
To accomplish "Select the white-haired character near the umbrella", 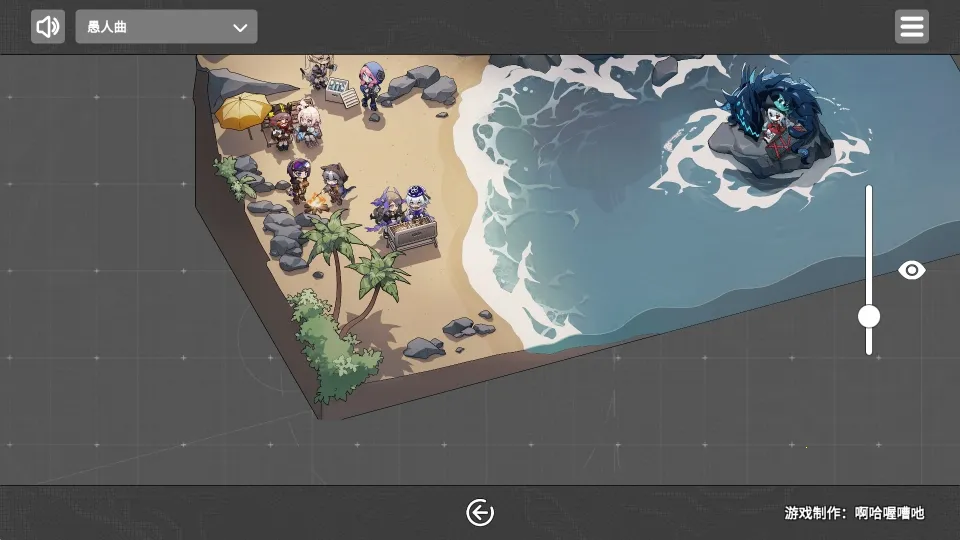I will tap(306, 123).
